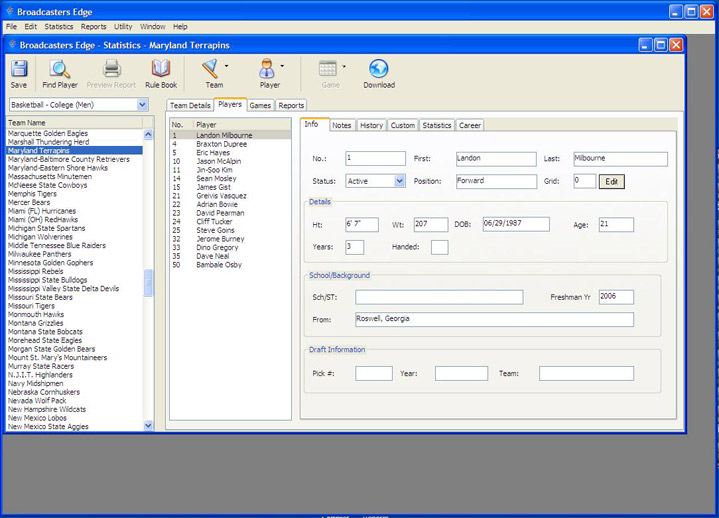719x518 pixels.
Task: Open the Notes tab
Action: pyautogui.click(x=342, y=125)
